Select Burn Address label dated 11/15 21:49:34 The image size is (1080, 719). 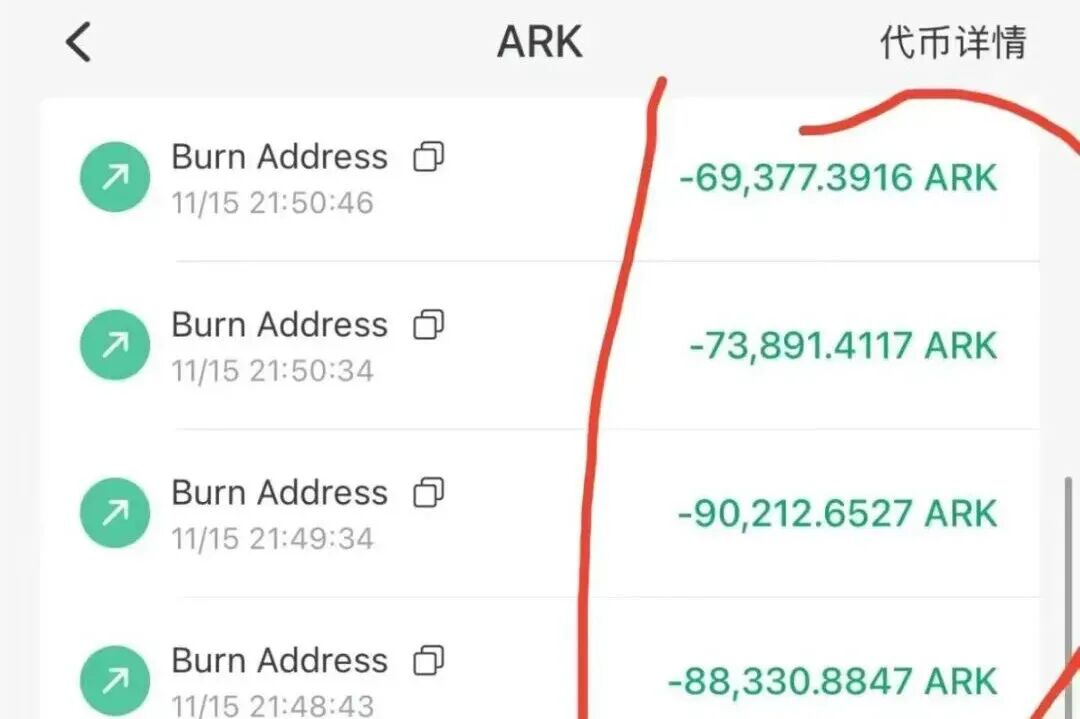tap(280, 492)
